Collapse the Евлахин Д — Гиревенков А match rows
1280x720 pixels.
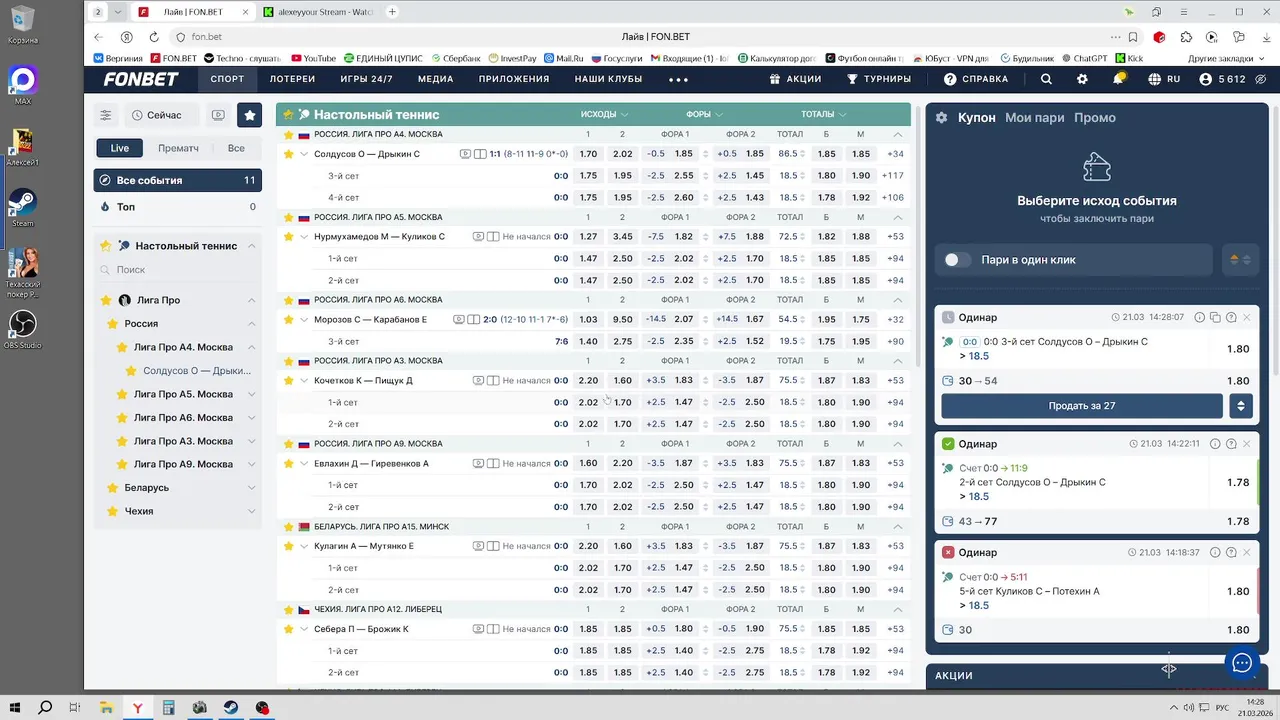pyautogui.click(x=304, y=463)
